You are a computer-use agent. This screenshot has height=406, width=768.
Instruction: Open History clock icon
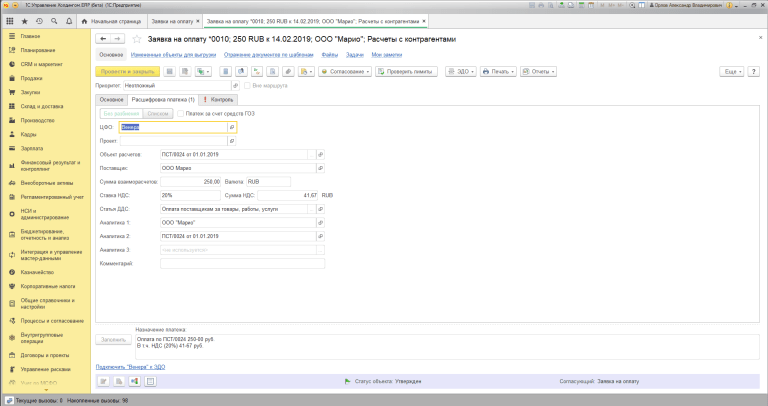39,22
